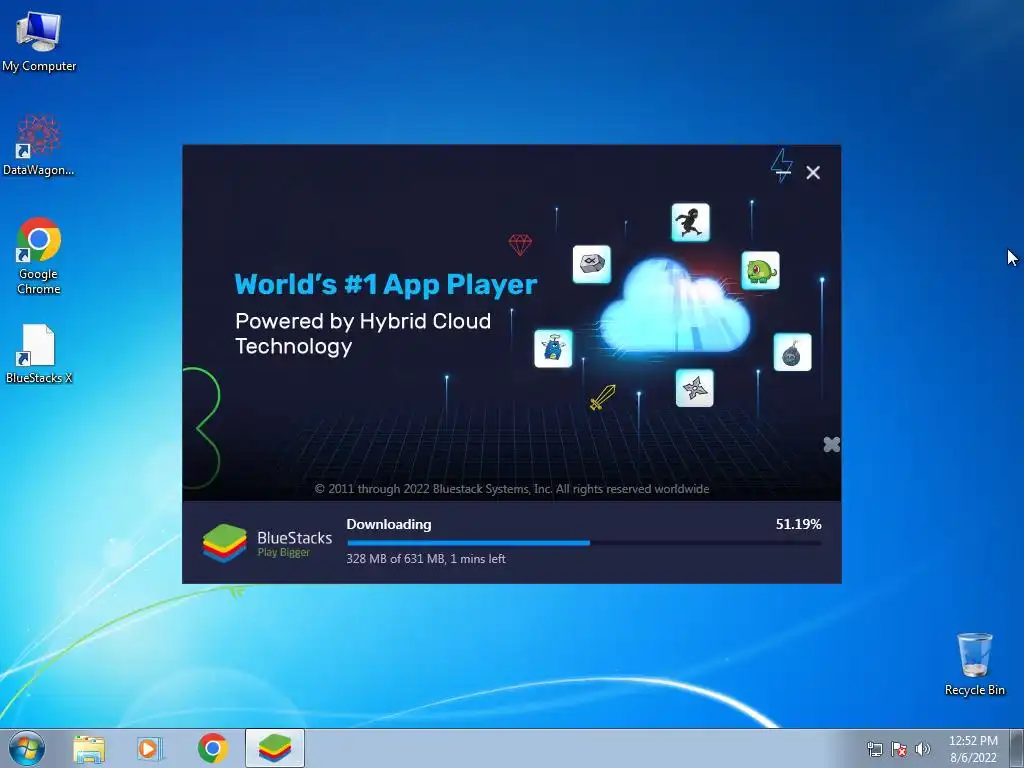1024x768 pixels.
Task: Click the glowing cloud graphic
Action: point(674,306)
